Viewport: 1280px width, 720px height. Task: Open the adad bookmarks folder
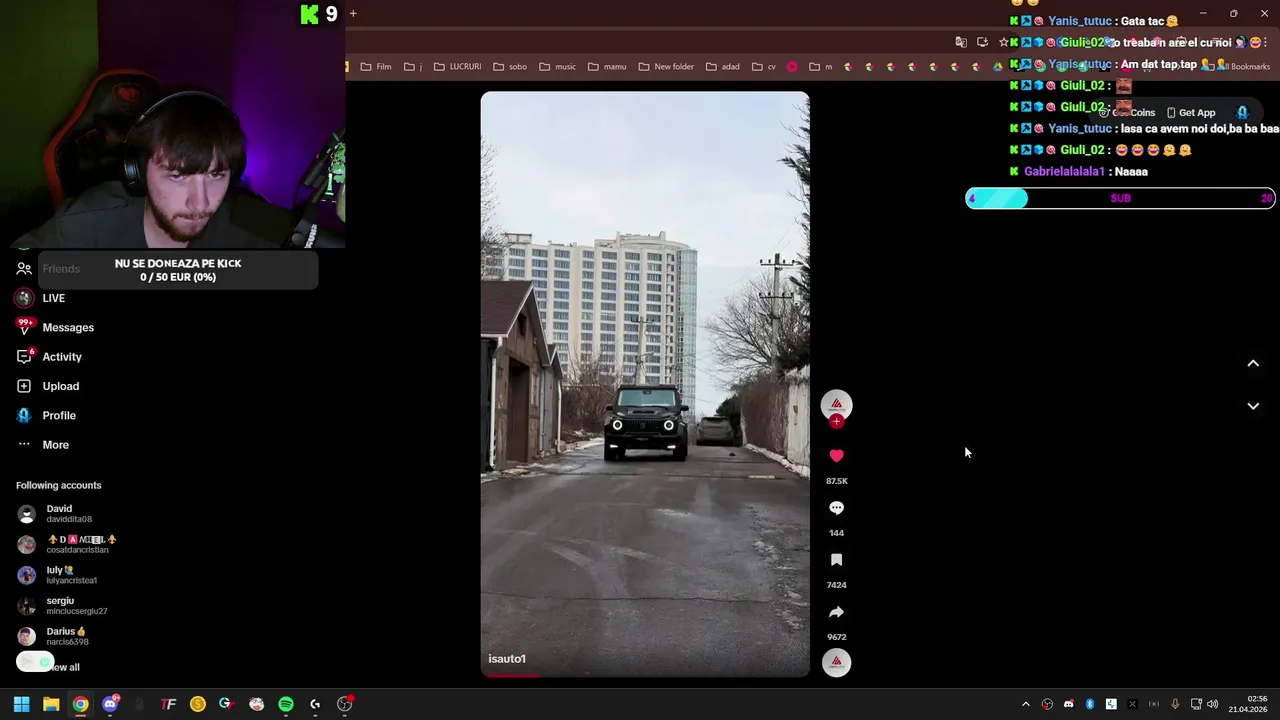723,67
